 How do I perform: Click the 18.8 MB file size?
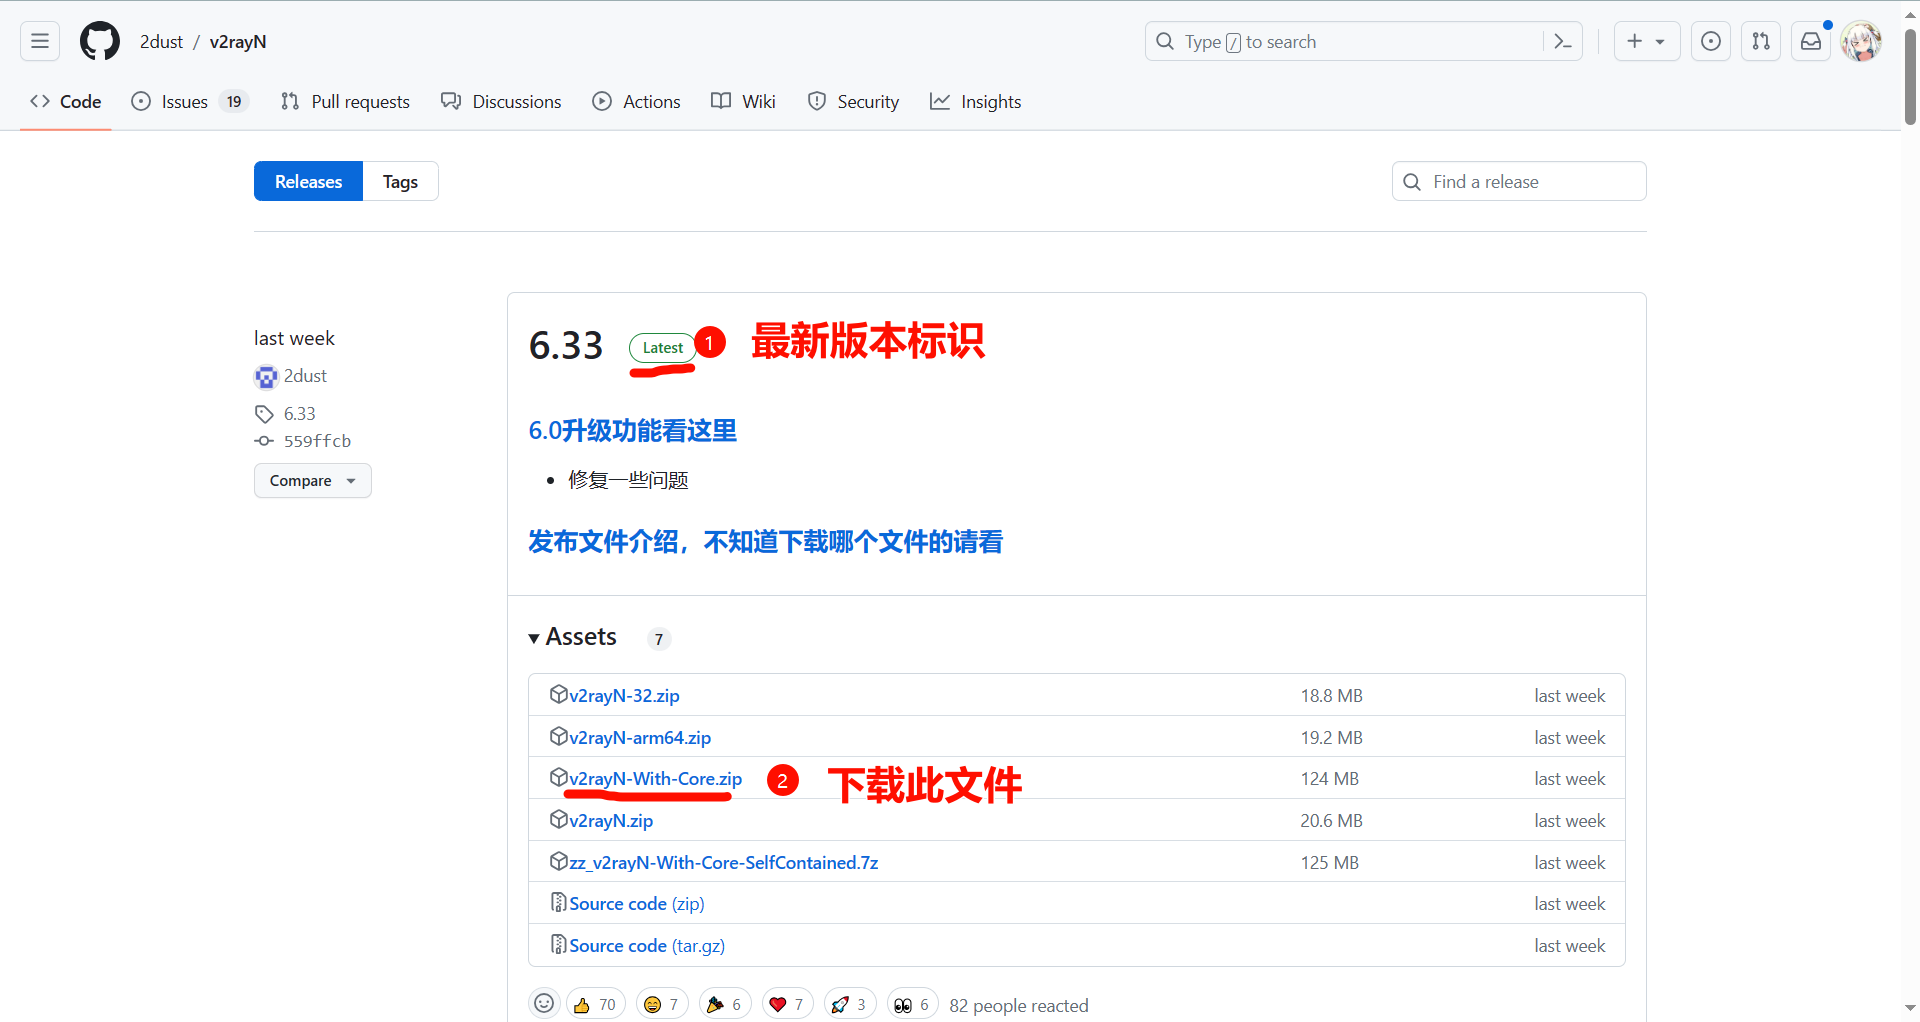click(1331, 695)
